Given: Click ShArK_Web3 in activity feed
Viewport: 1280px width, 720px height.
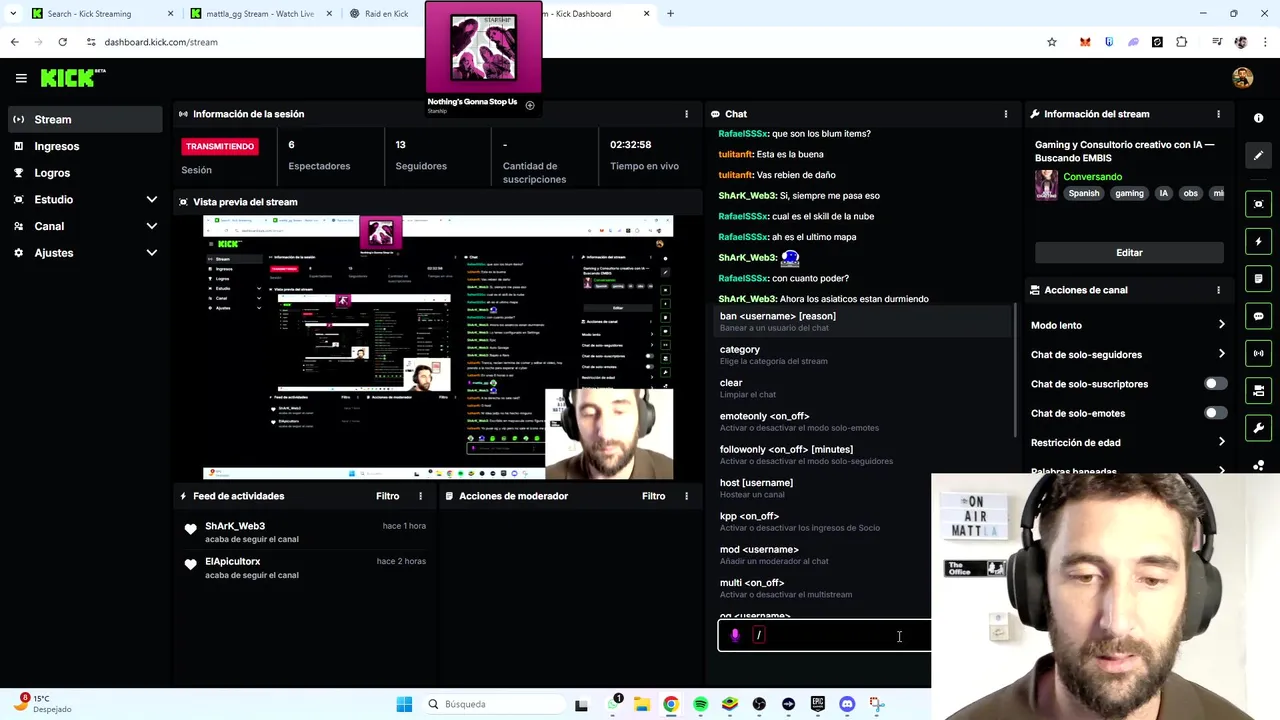Looking at the screenshot, I should (x=235, y=526).
